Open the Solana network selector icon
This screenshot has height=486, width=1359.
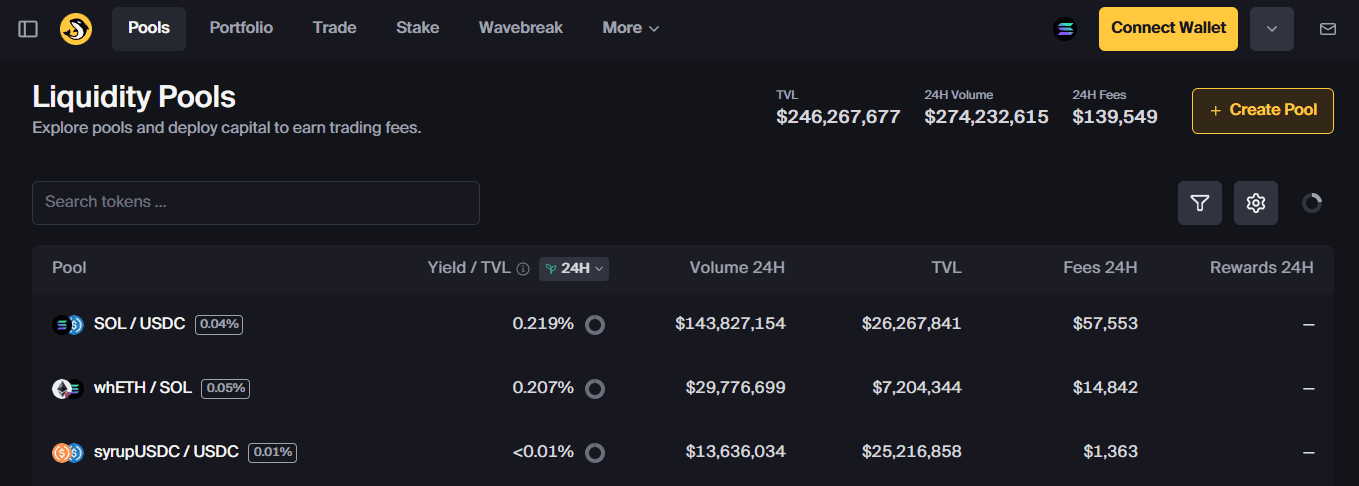click(1065, 29)
